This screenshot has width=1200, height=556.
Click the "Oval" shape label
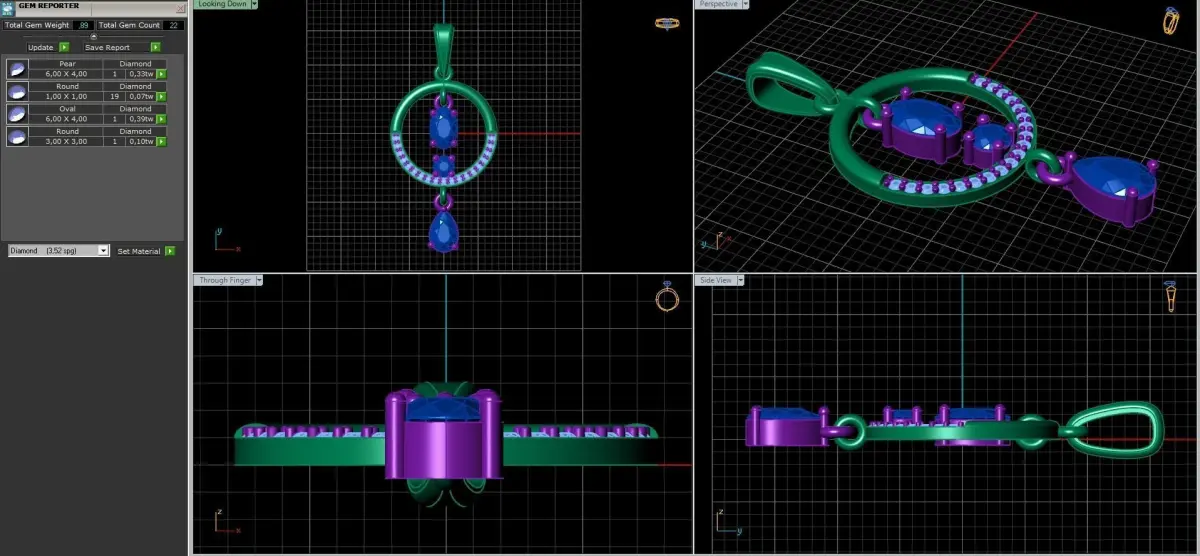[x=67, y=109]
